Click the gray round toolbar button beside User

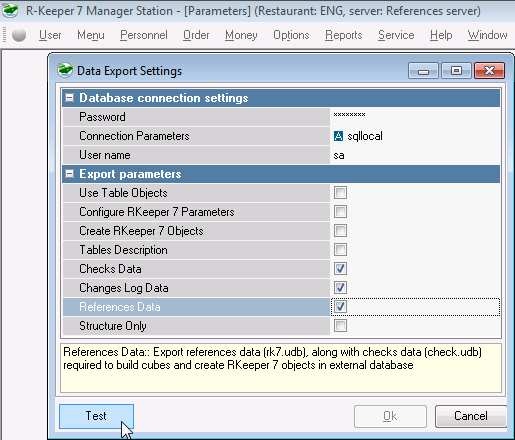pos(19,35)
